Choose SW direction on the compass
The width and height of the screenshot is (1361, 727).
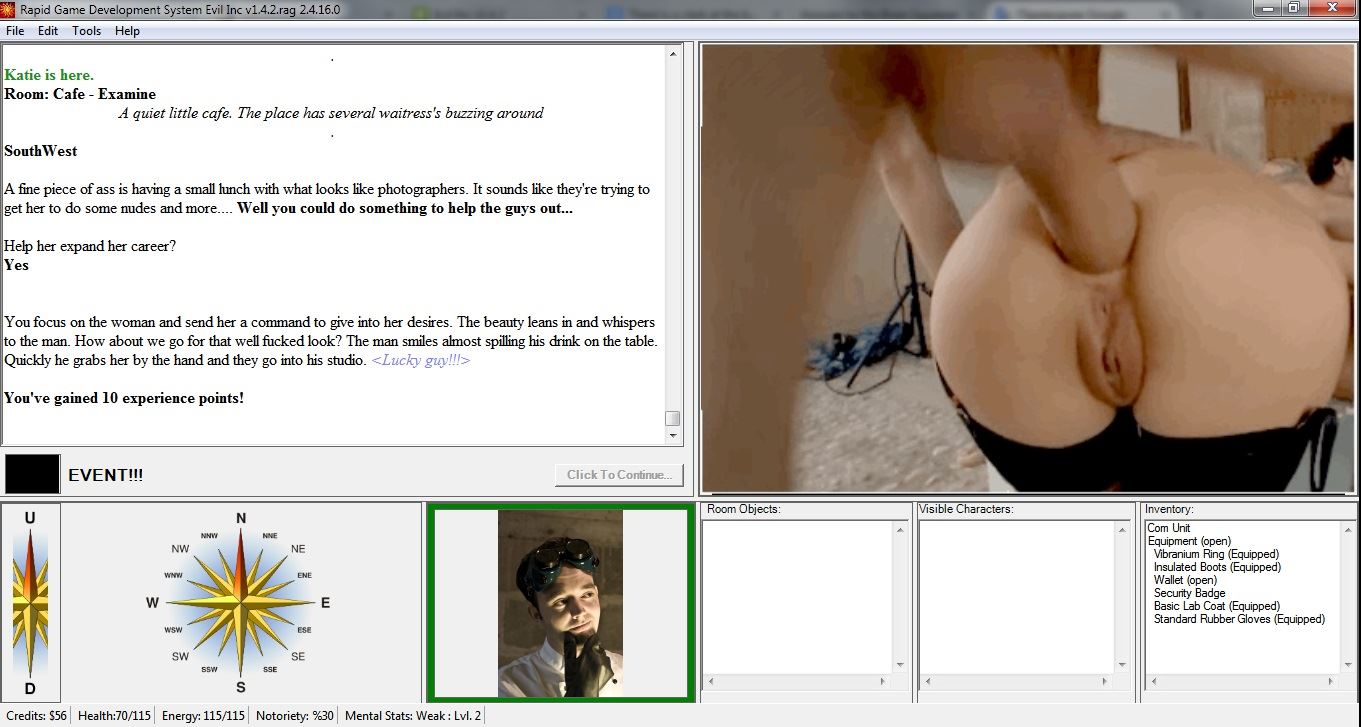tap(181, 657)
